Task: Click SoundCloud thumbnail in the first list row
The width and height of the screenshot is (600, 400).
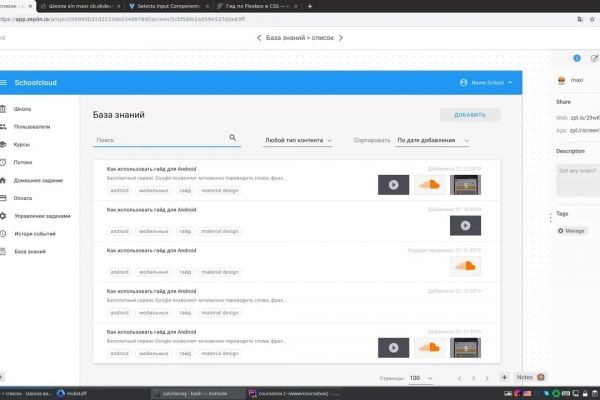Action: [429, 184]
